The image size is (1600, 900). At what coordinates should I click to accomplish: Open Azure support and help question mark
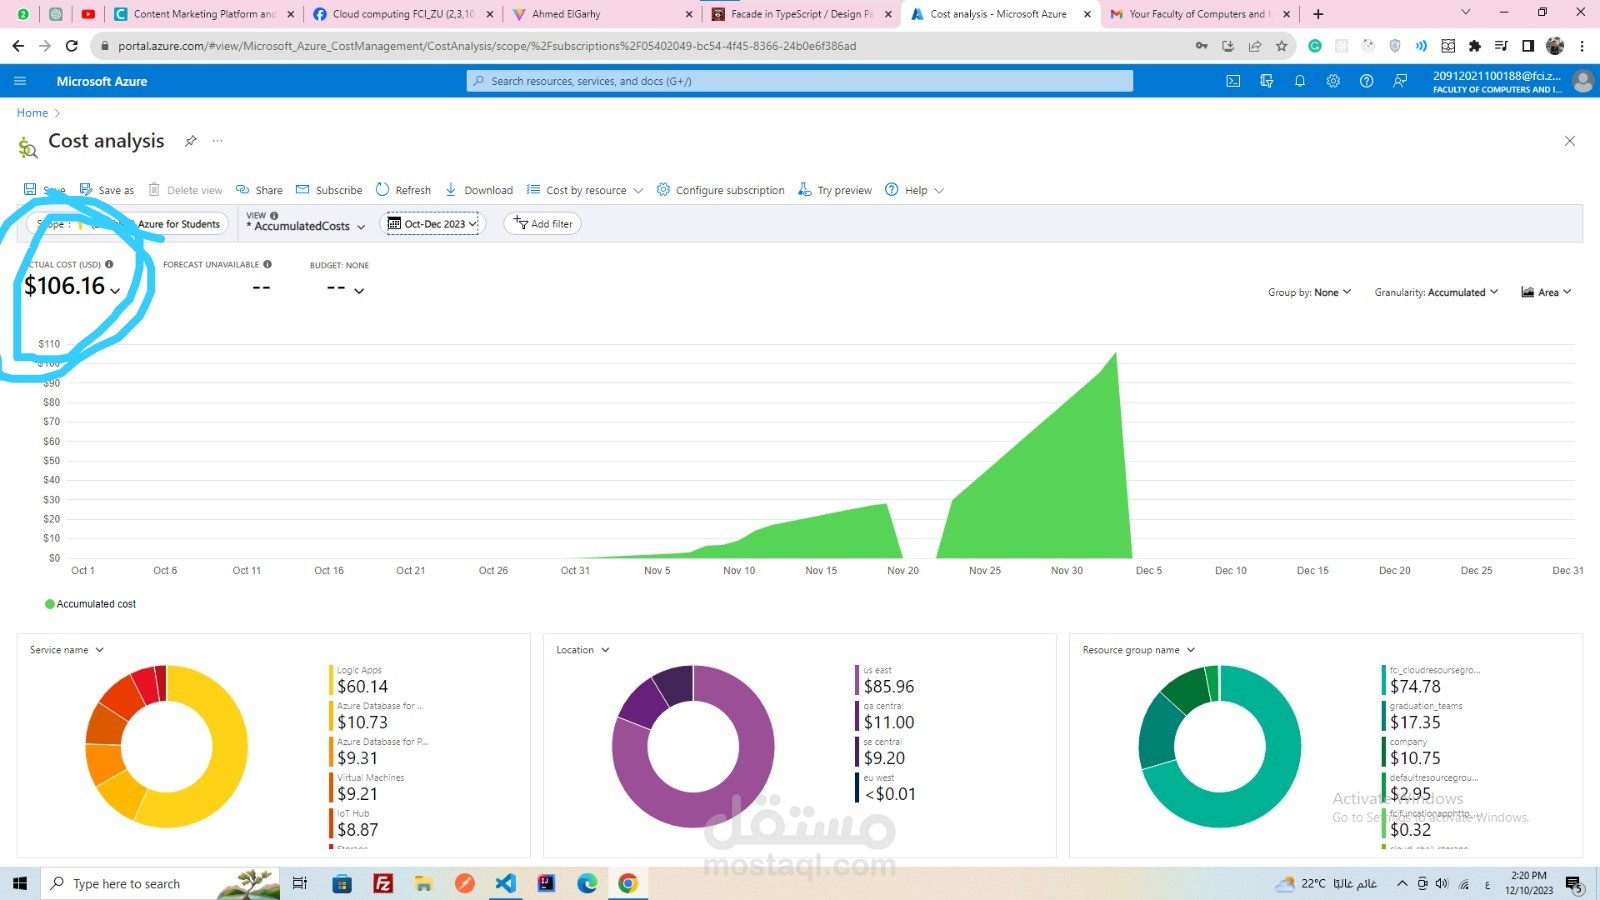(1366, 81)
